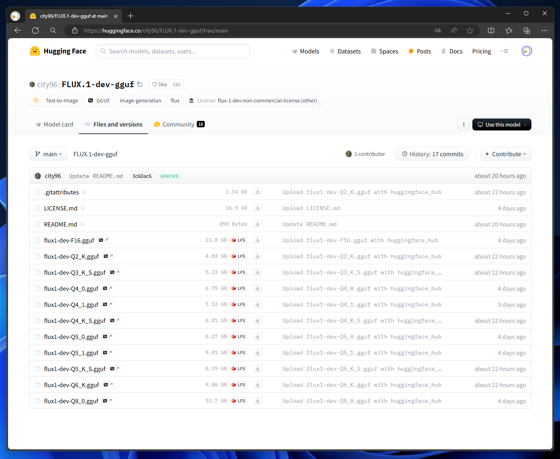This screenshot has height=459, width=560.
Task: Open city96 author link in title
Action: 47,85
